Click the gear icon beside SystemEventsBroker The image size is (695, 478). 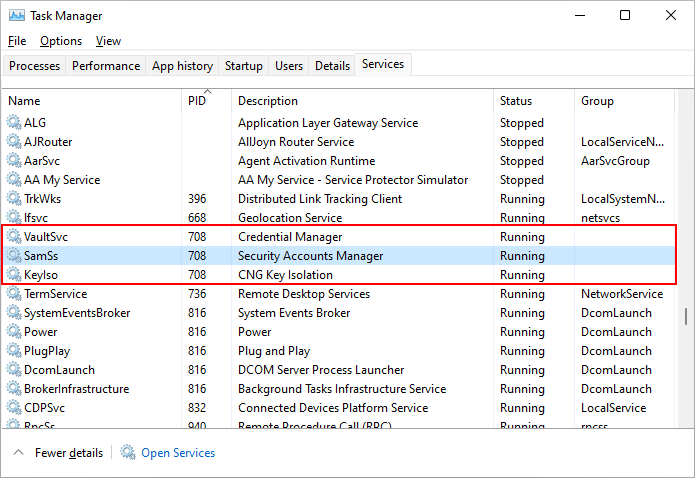pos(14,313)
